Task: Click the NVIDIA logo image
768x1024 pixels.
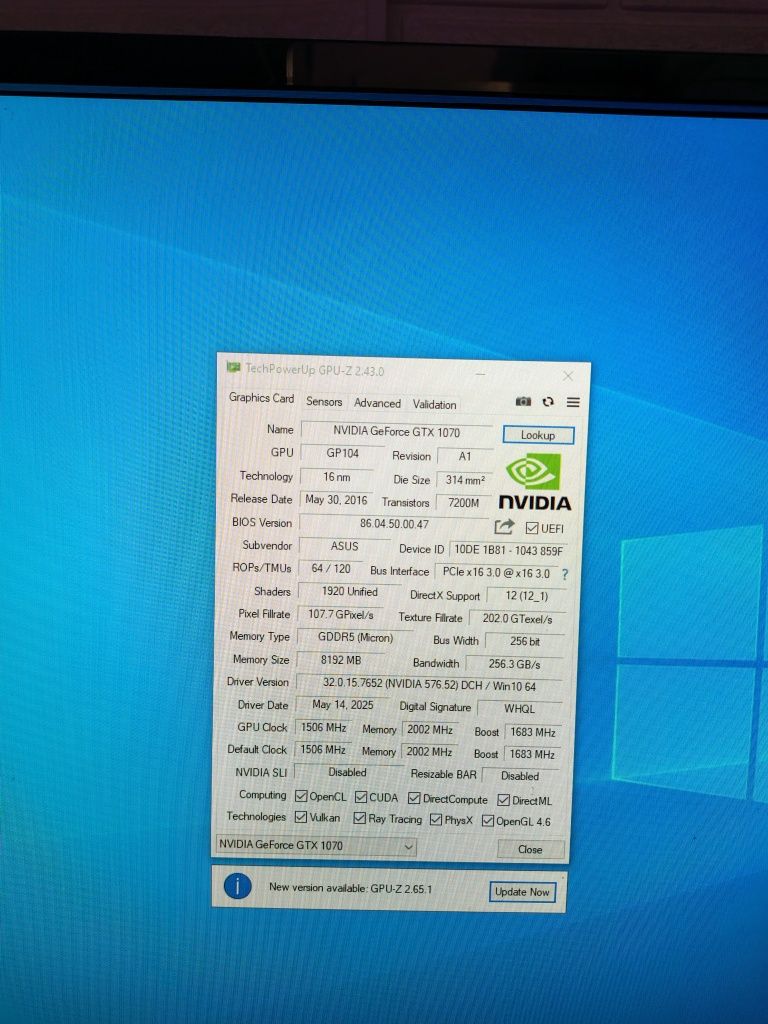Action: (534, 482)
